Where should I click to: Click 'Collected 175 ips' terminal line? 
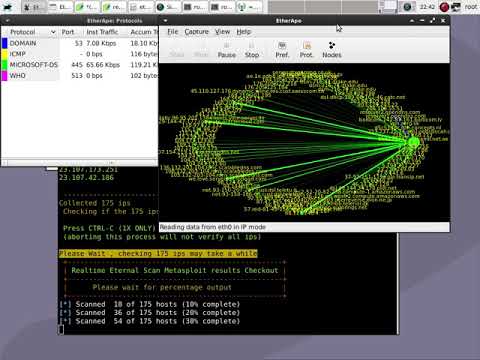(95, 203)
